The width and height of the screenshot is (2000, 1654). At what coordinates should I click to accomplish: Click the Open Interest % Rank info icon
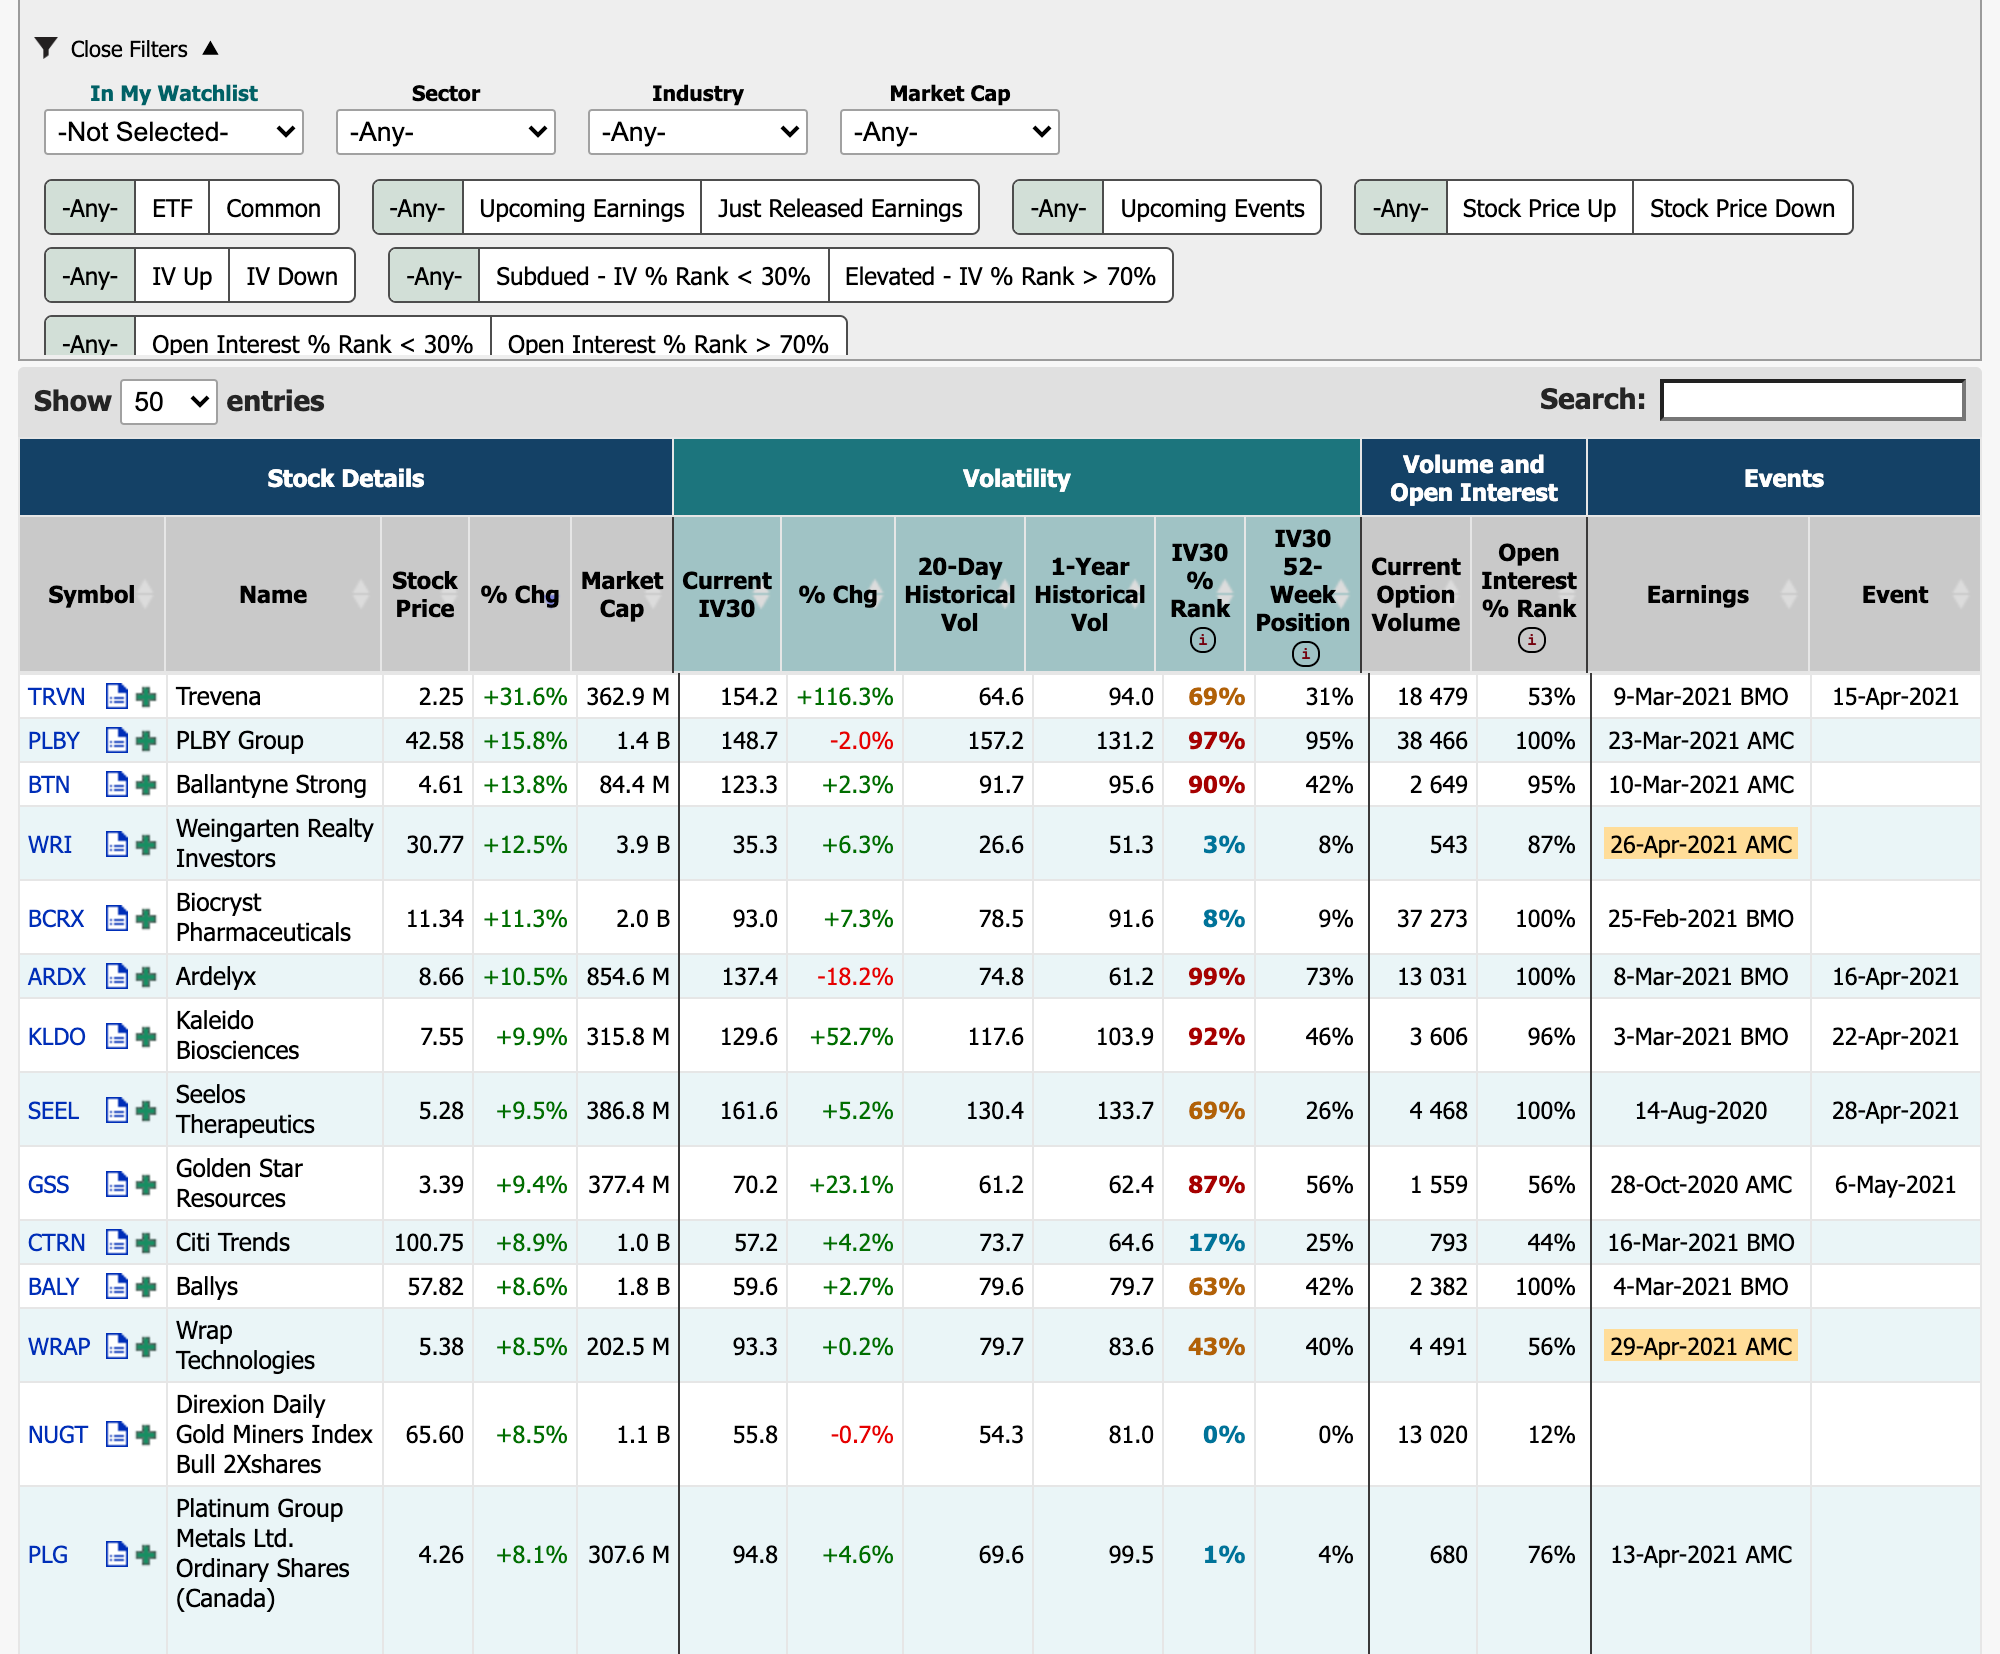tap(1531, 640)
